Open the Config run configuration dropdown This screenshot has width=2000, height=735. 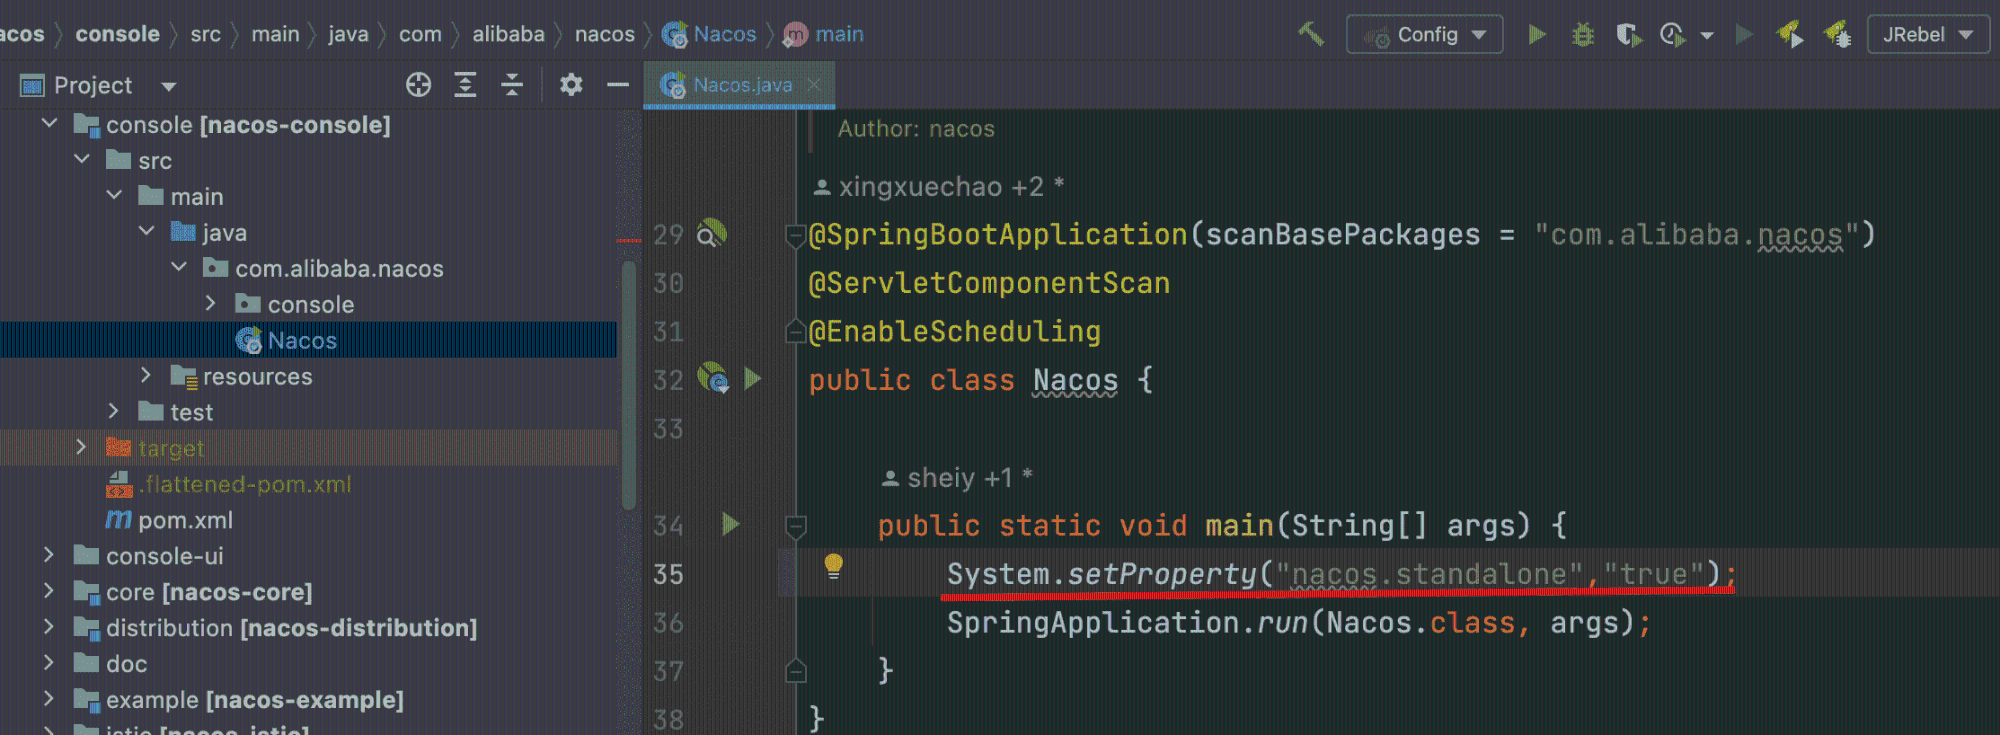coord(1424,34)
